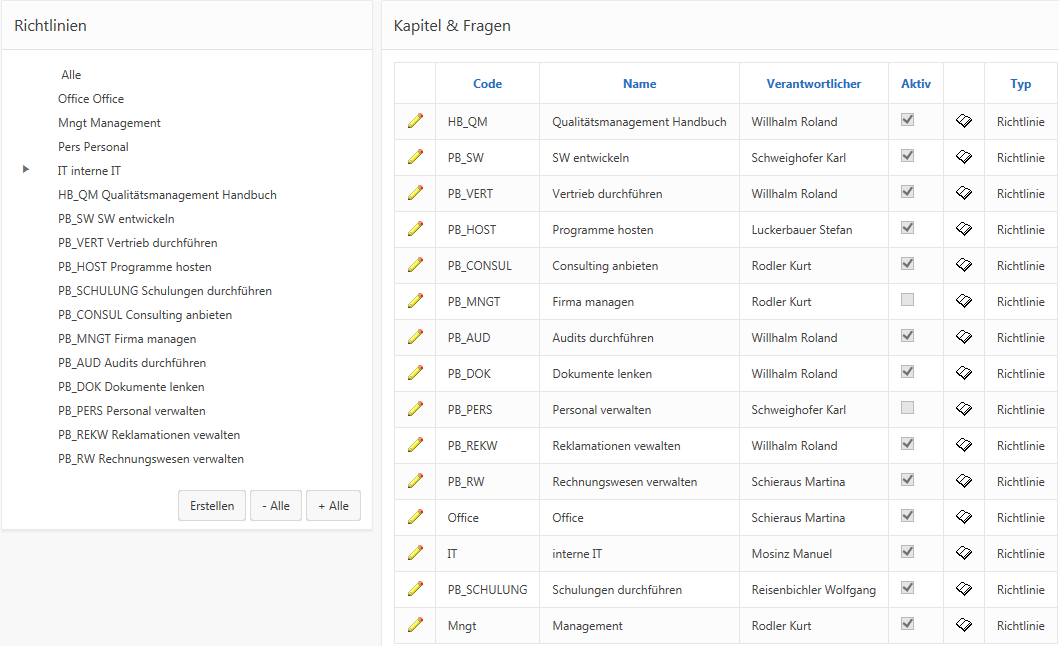The width and height of the screenshot is (1059, 646).
Task: Sort table by Code column header
Action: [x=487, y=84]
